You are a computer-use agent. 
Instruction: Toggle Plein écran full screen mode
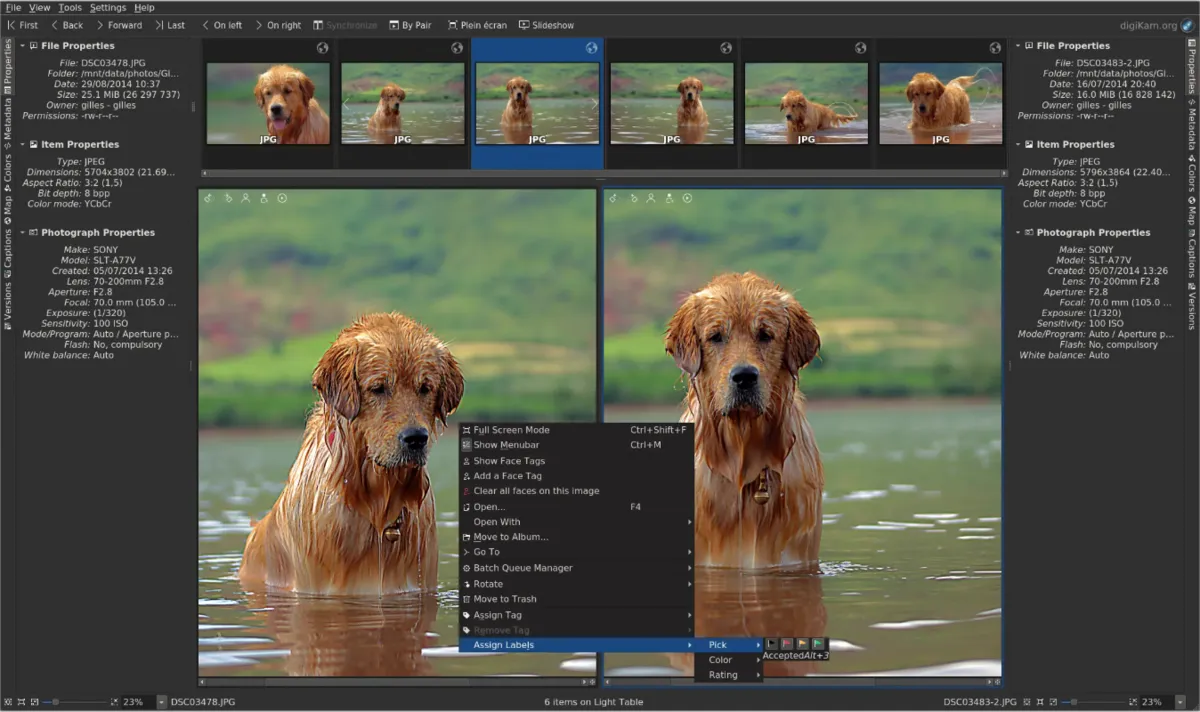[476, 25]
